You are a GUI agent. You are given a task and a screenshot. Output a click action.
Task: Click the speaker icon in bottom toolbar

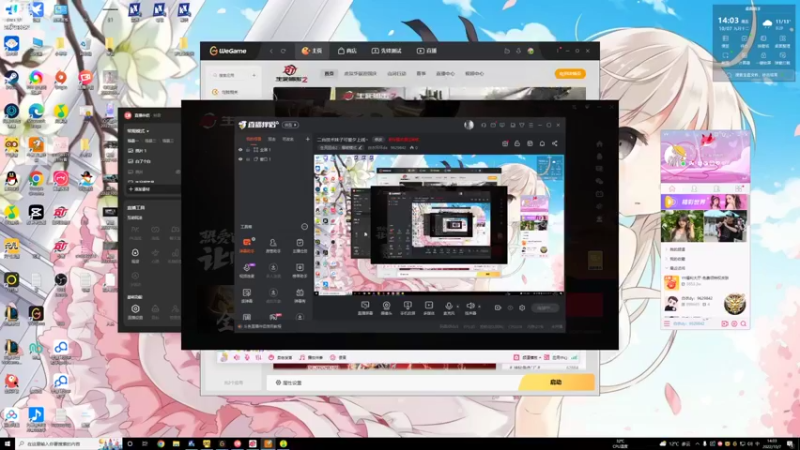click(470, 307)
